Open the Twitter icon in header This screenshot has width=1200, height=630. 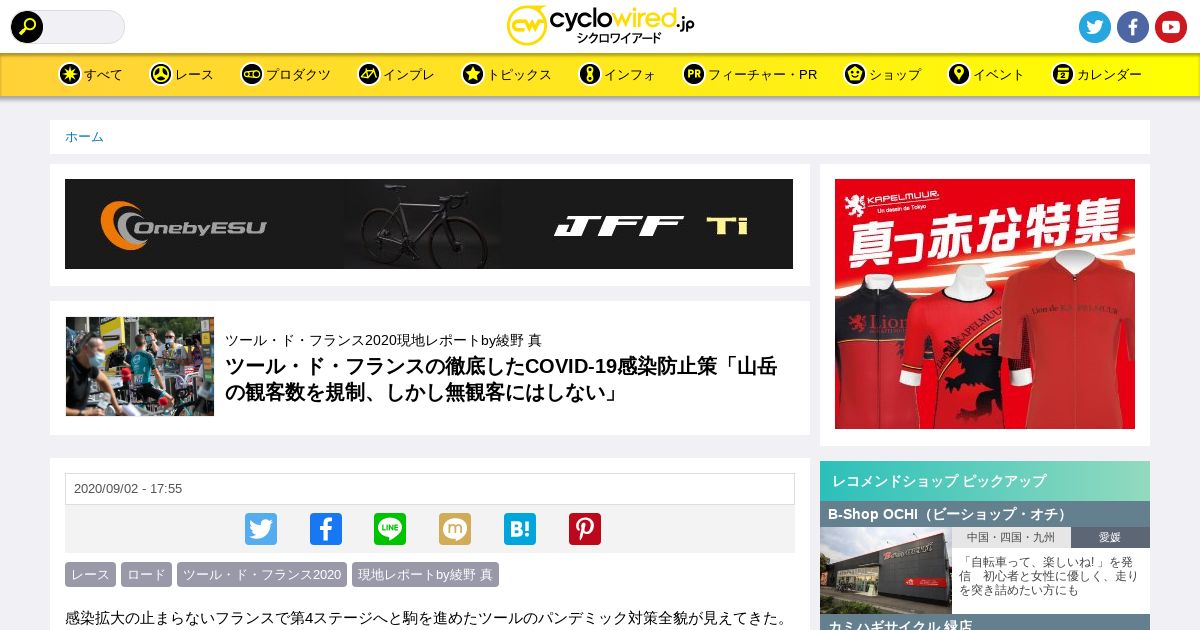1095,27
